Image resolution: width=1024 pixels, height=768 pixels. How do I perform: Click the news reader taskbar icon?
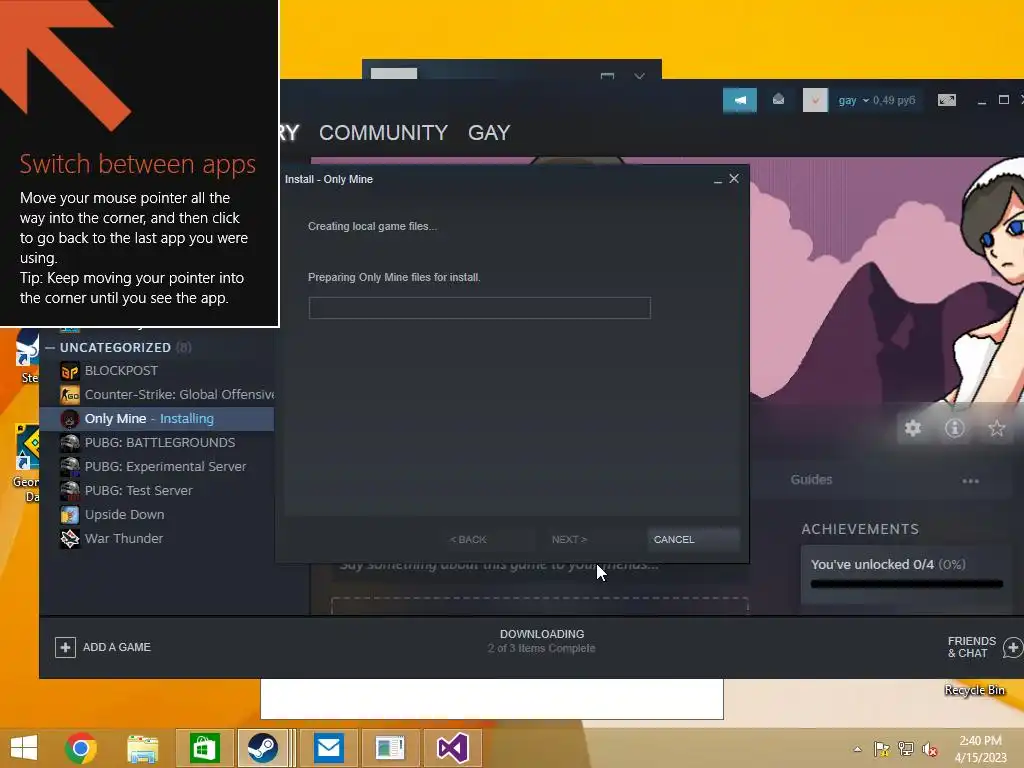(391, 748)
